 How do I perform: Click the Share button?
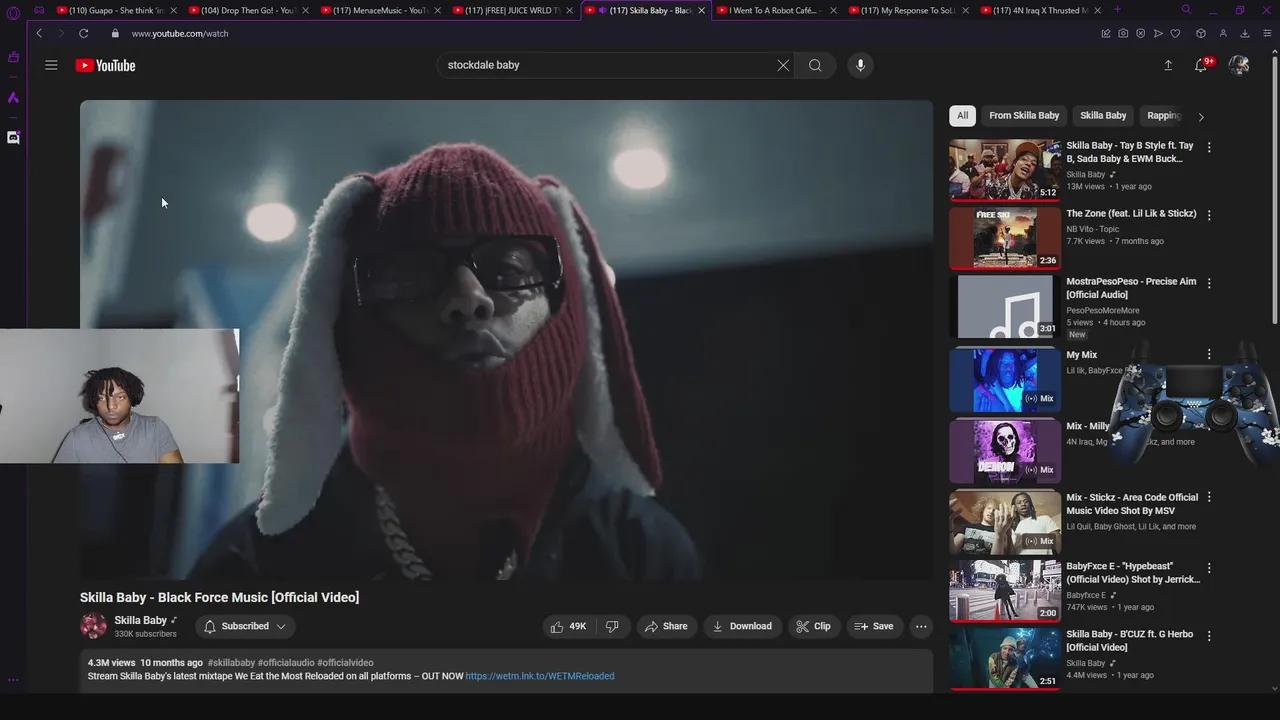666,626
